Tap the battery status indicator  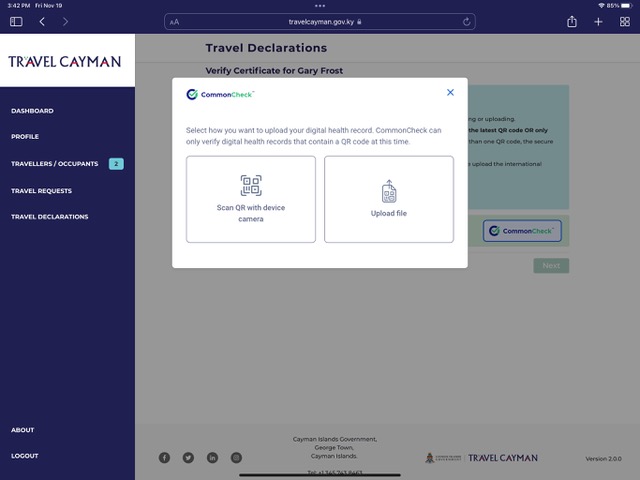coord(626,6)
